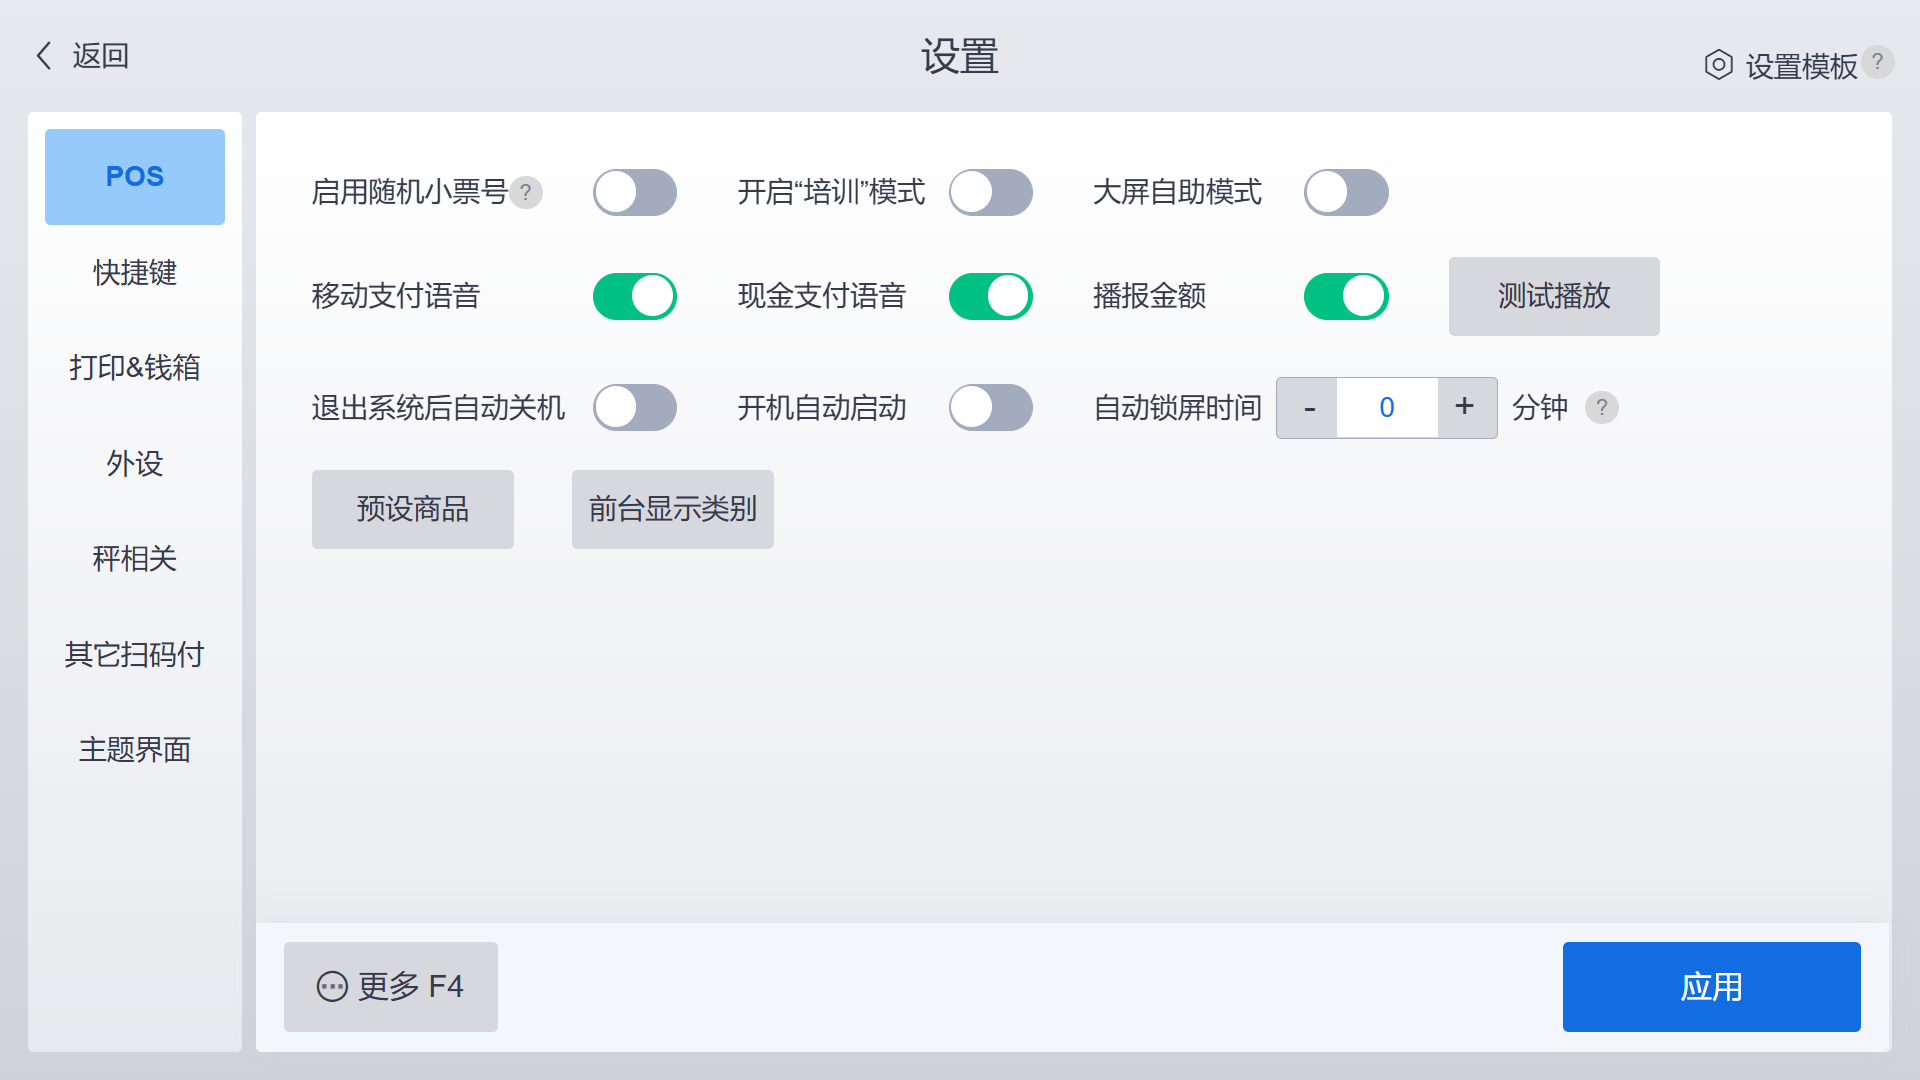Click help icon beside 设置模板
The image size is (1920, 1080).
[x=1878, y=61]
